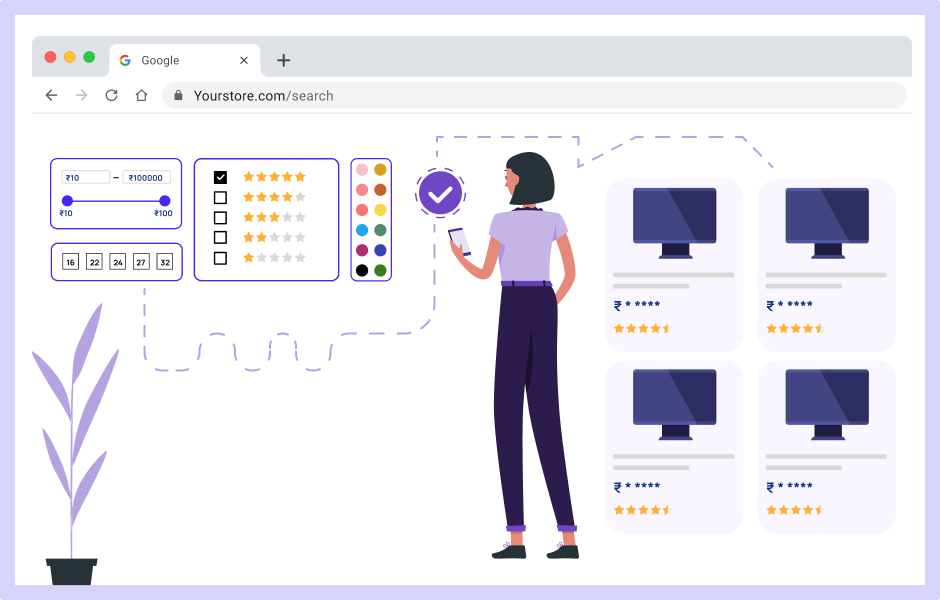940x600 pixels.
Task: Click the green window maximize dot
Action: [89, 57]
